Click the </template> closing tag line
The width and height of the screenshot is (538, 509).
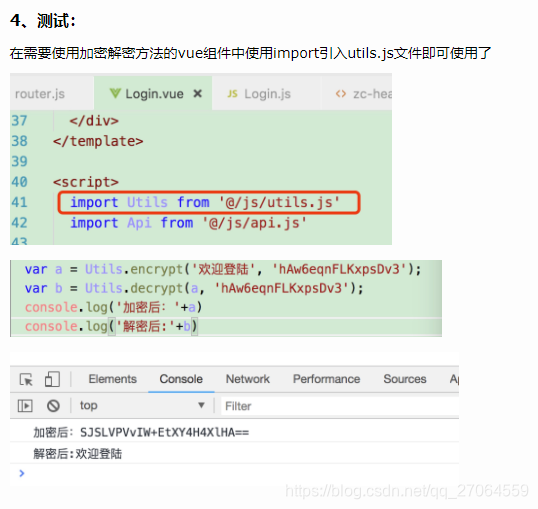tap(98, 141)
